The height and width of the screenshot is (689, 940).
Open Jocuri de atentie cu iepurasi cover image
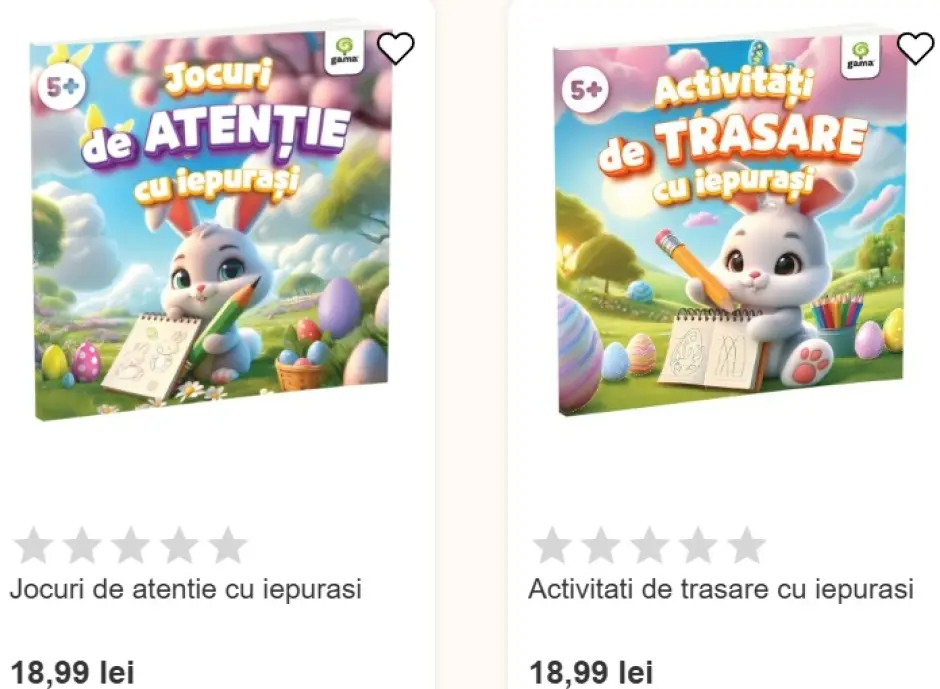tap(213, 225)
